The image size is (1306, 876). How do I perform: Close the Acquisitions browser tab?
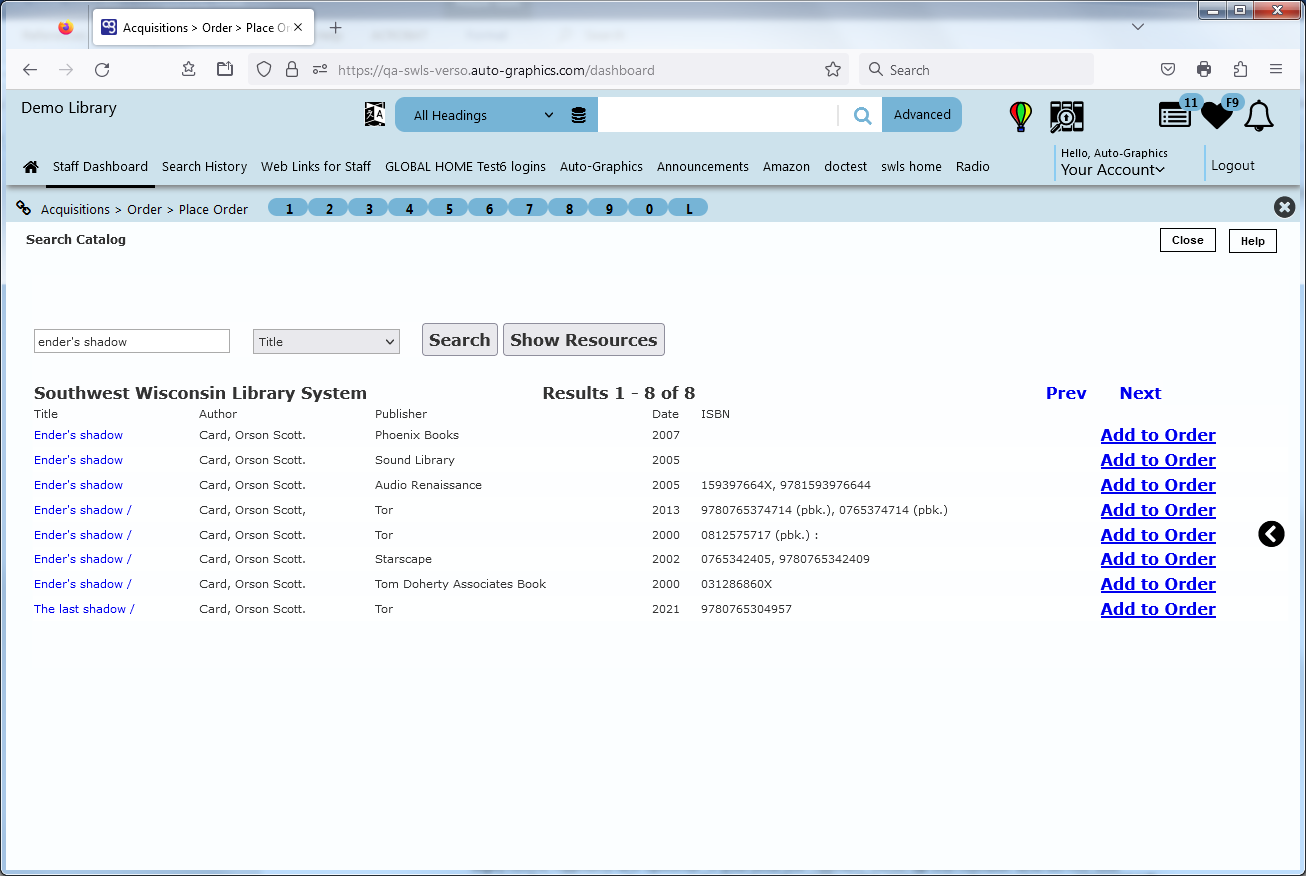coord(298,28)
